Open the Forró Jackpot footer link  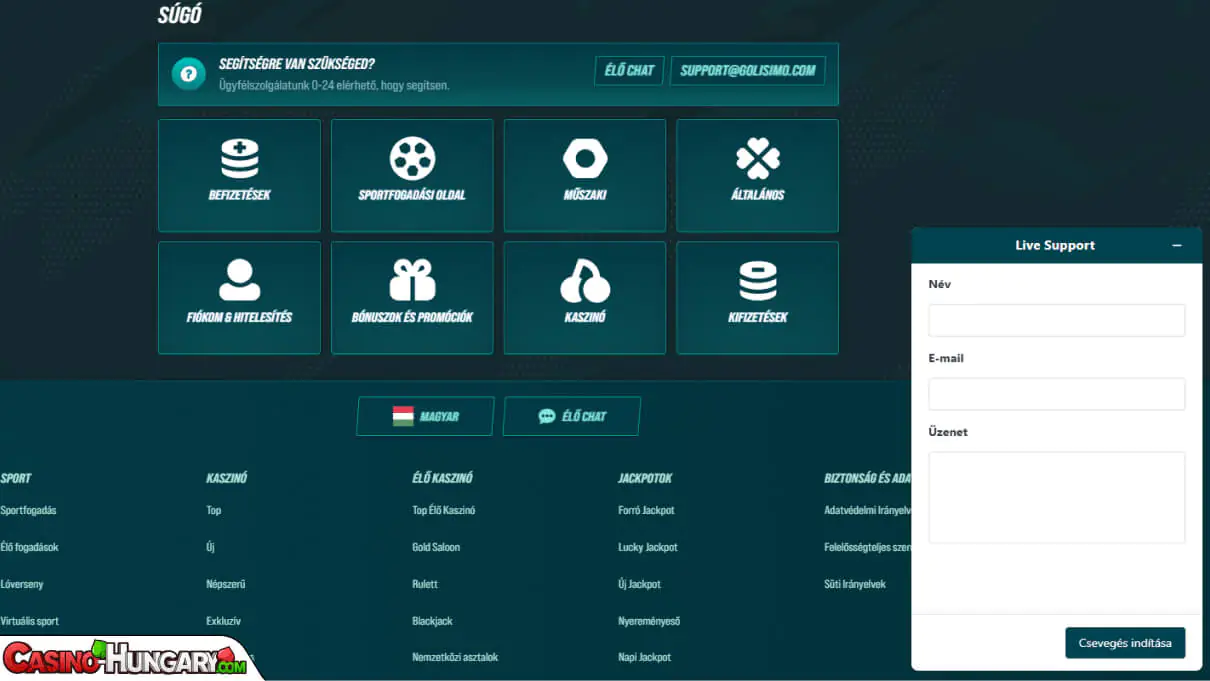(646, 510)
